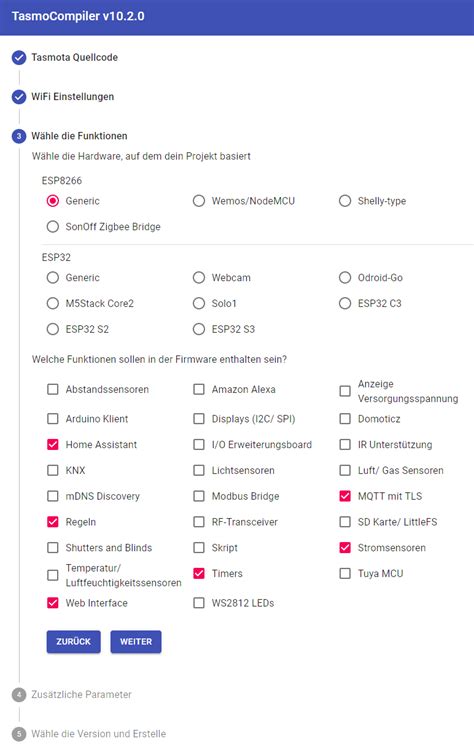Enable Amazon Alexa checkbox

[199, 389]
